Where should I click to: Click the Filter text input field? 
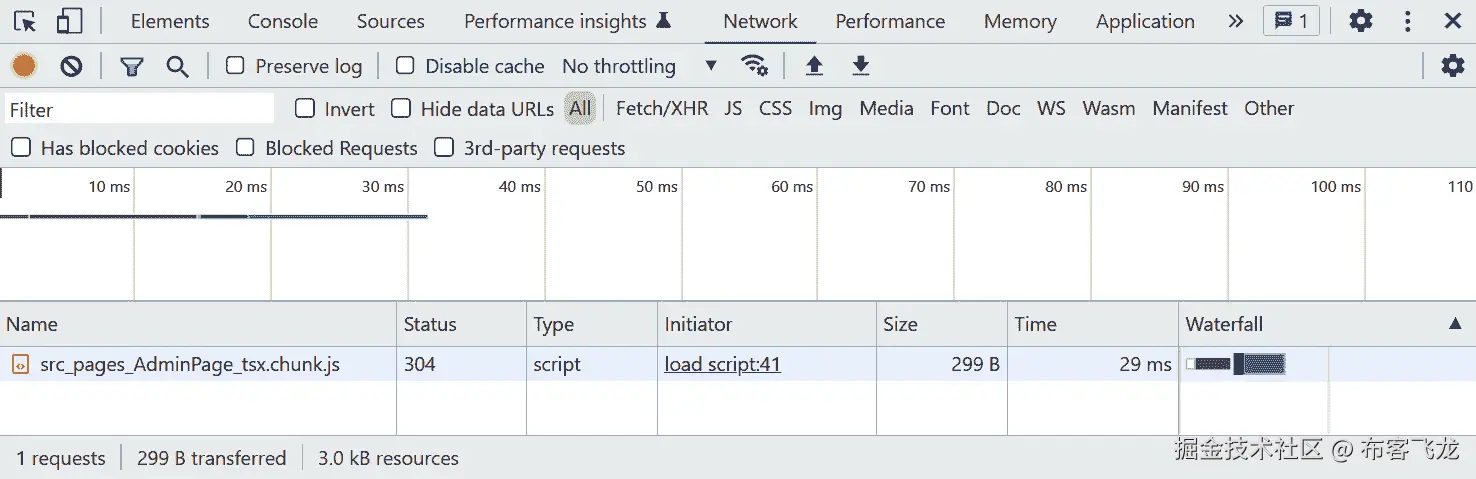click(x=139, y=109)
